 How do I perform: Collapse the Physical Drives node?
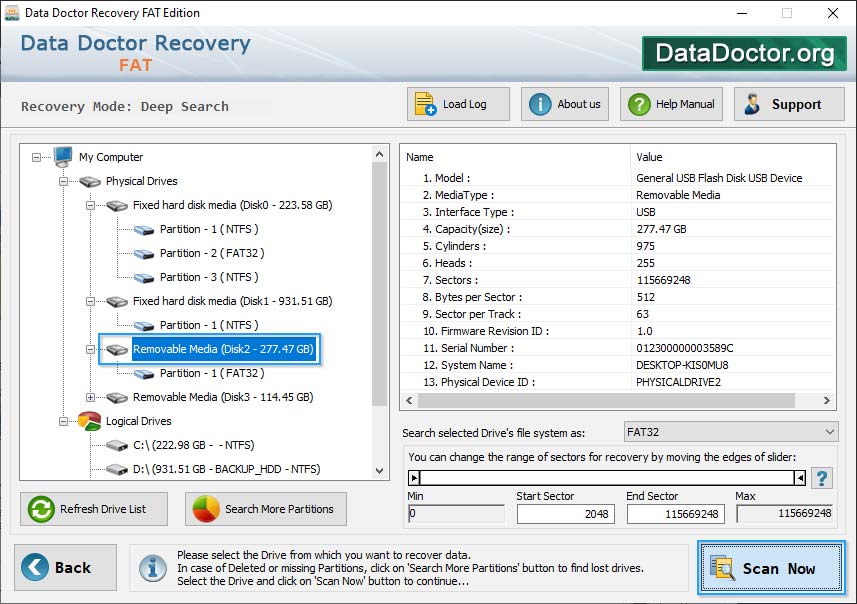63,181
